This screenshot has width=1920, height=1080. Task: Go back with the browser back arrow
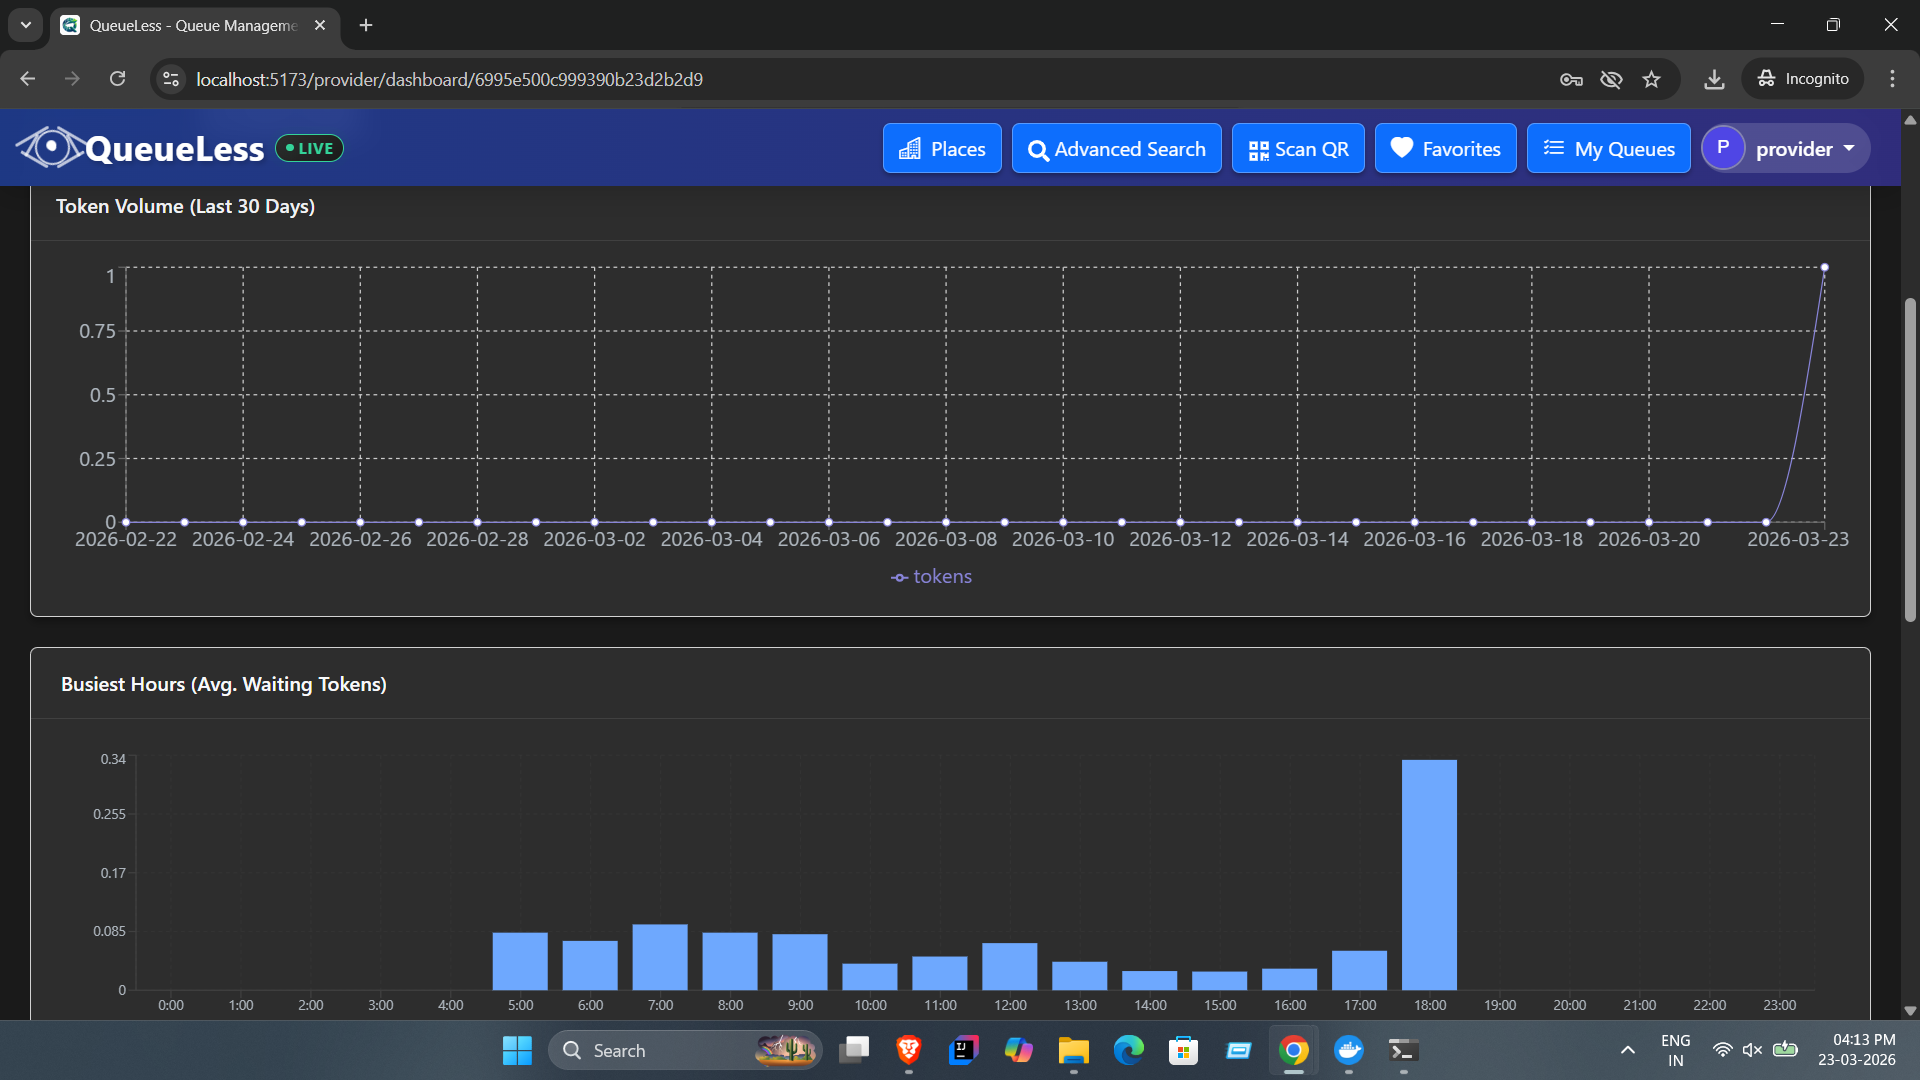pos(28,79)
